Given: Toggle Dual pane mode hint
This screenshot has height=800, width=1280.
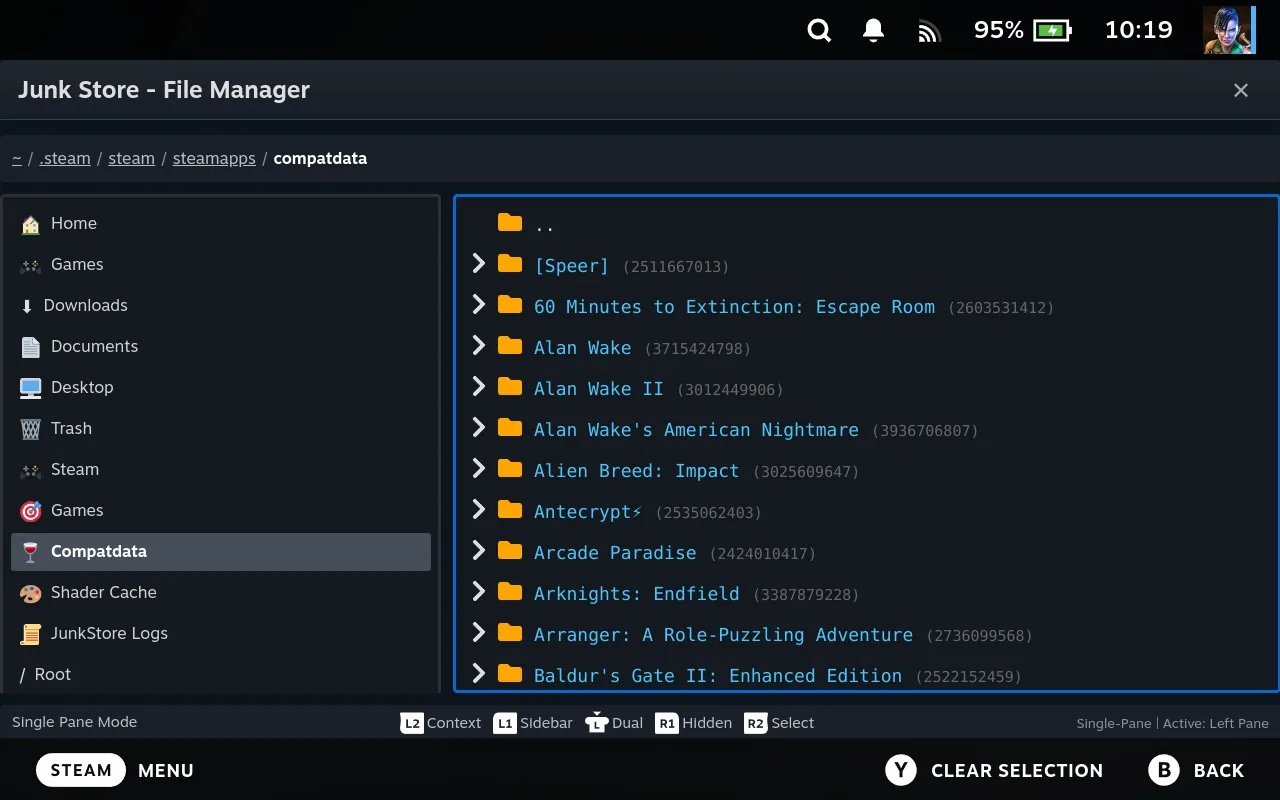Looking at the screenshot, I should 613,723.
